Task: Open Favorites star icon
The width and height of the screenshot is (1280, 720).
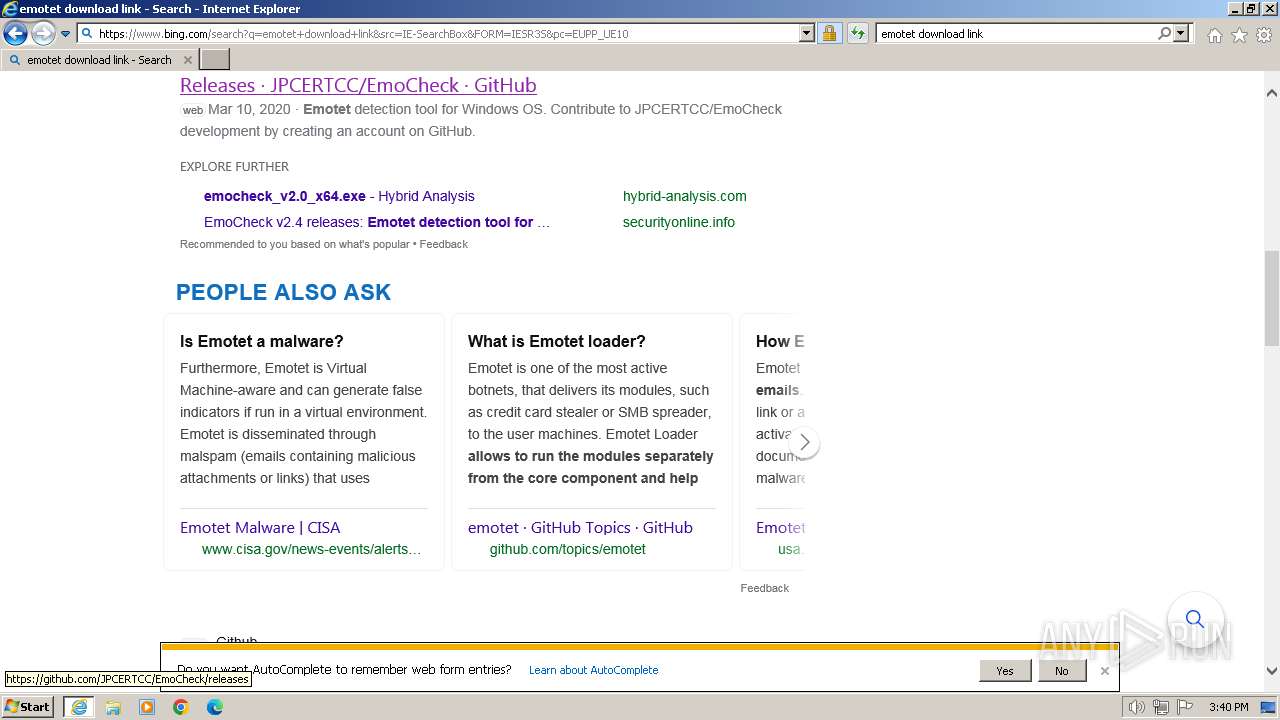Action: (1239, 35)
